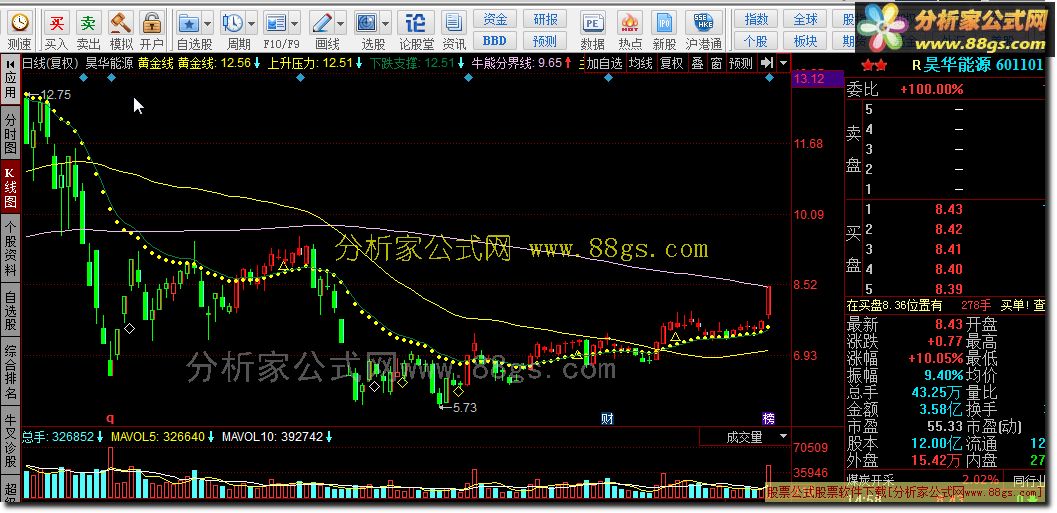Click the 个股 button

click(756, 40)
